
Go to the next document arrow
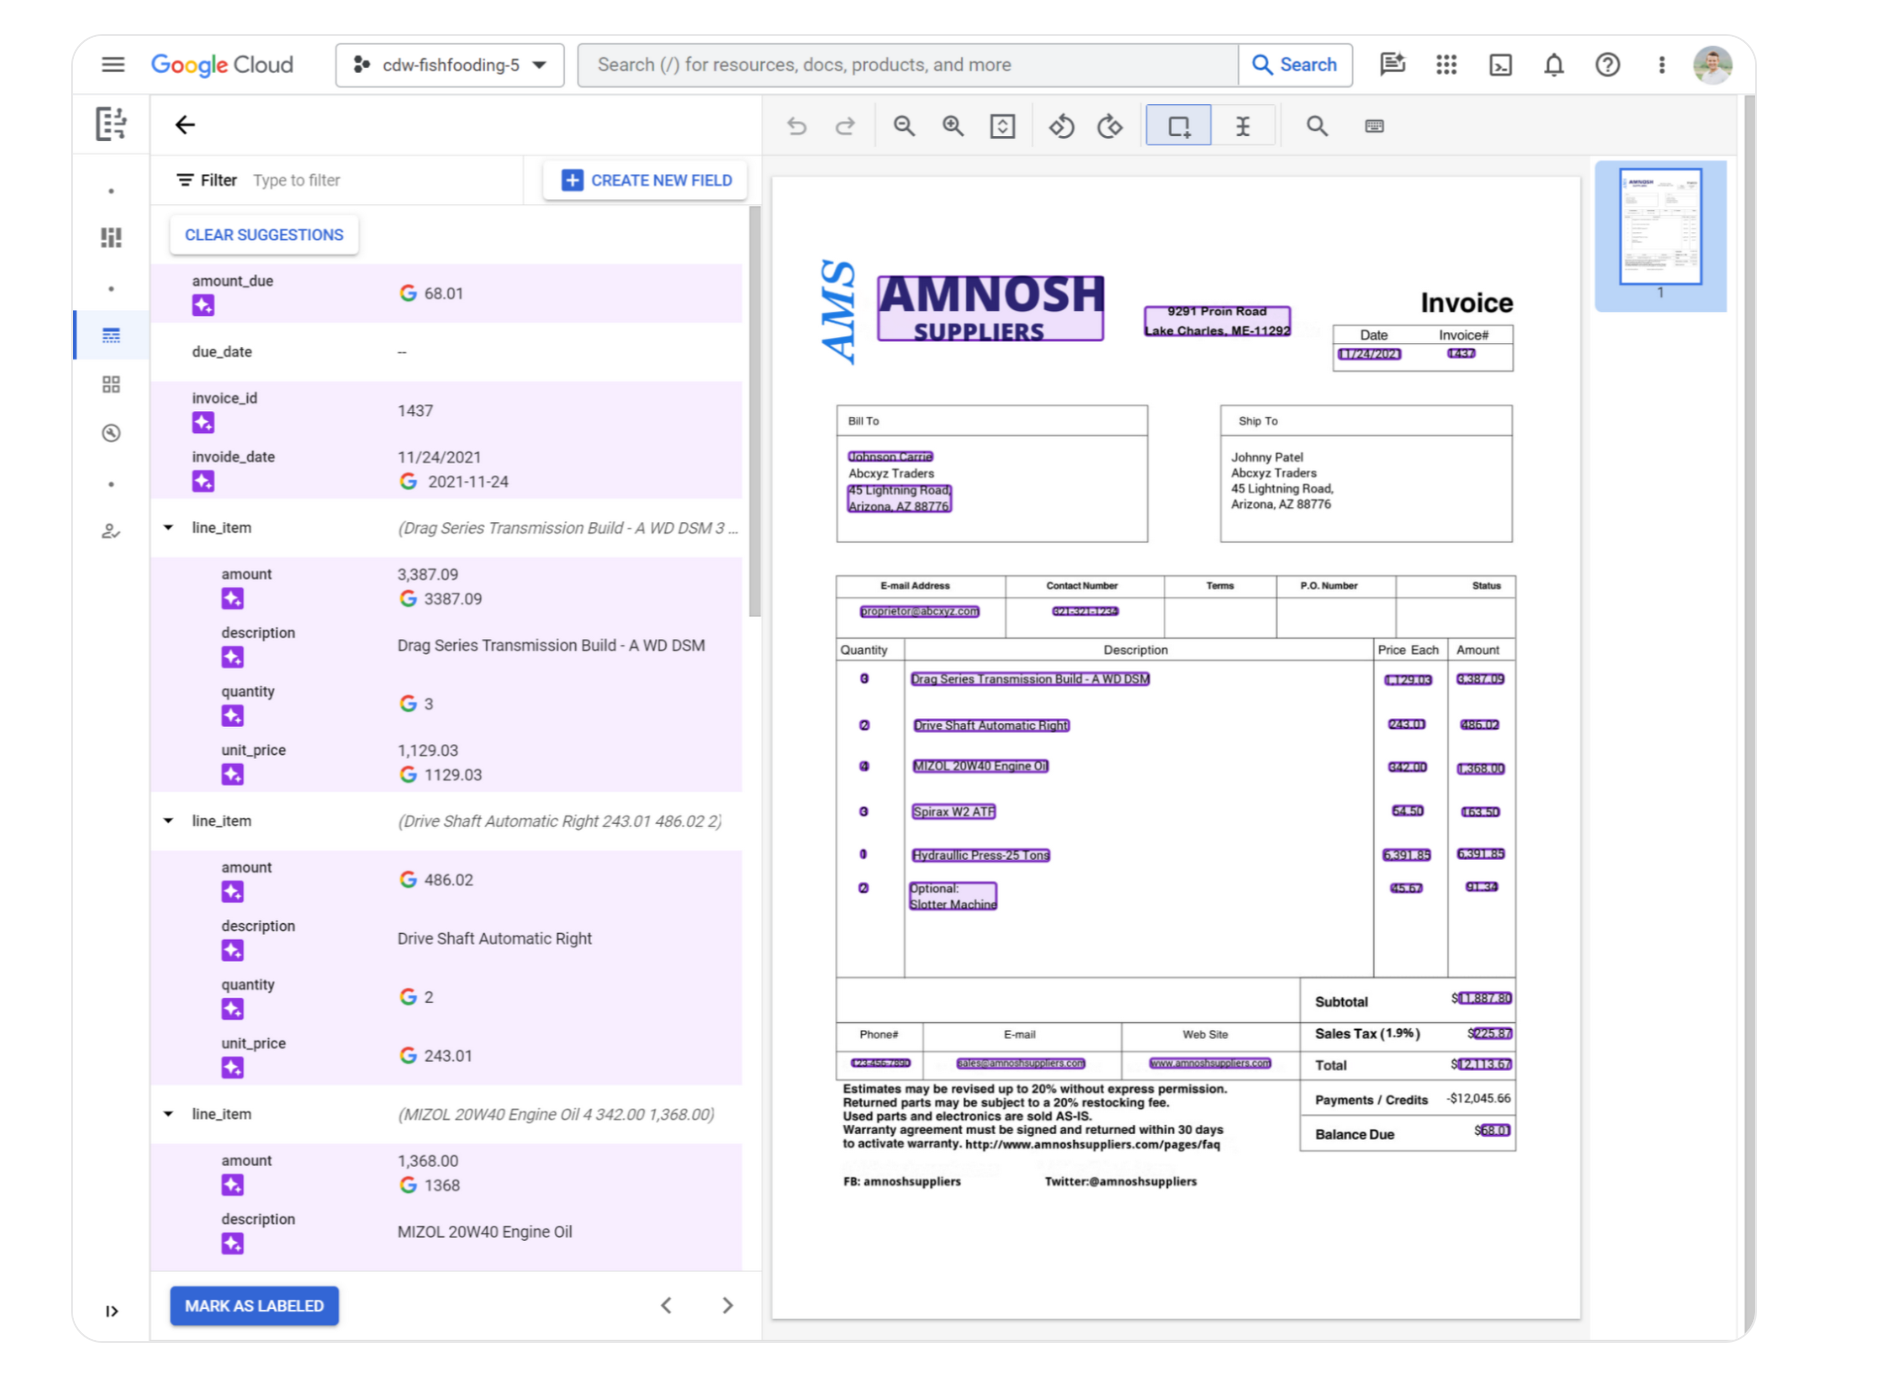(x=727, y=1305)
